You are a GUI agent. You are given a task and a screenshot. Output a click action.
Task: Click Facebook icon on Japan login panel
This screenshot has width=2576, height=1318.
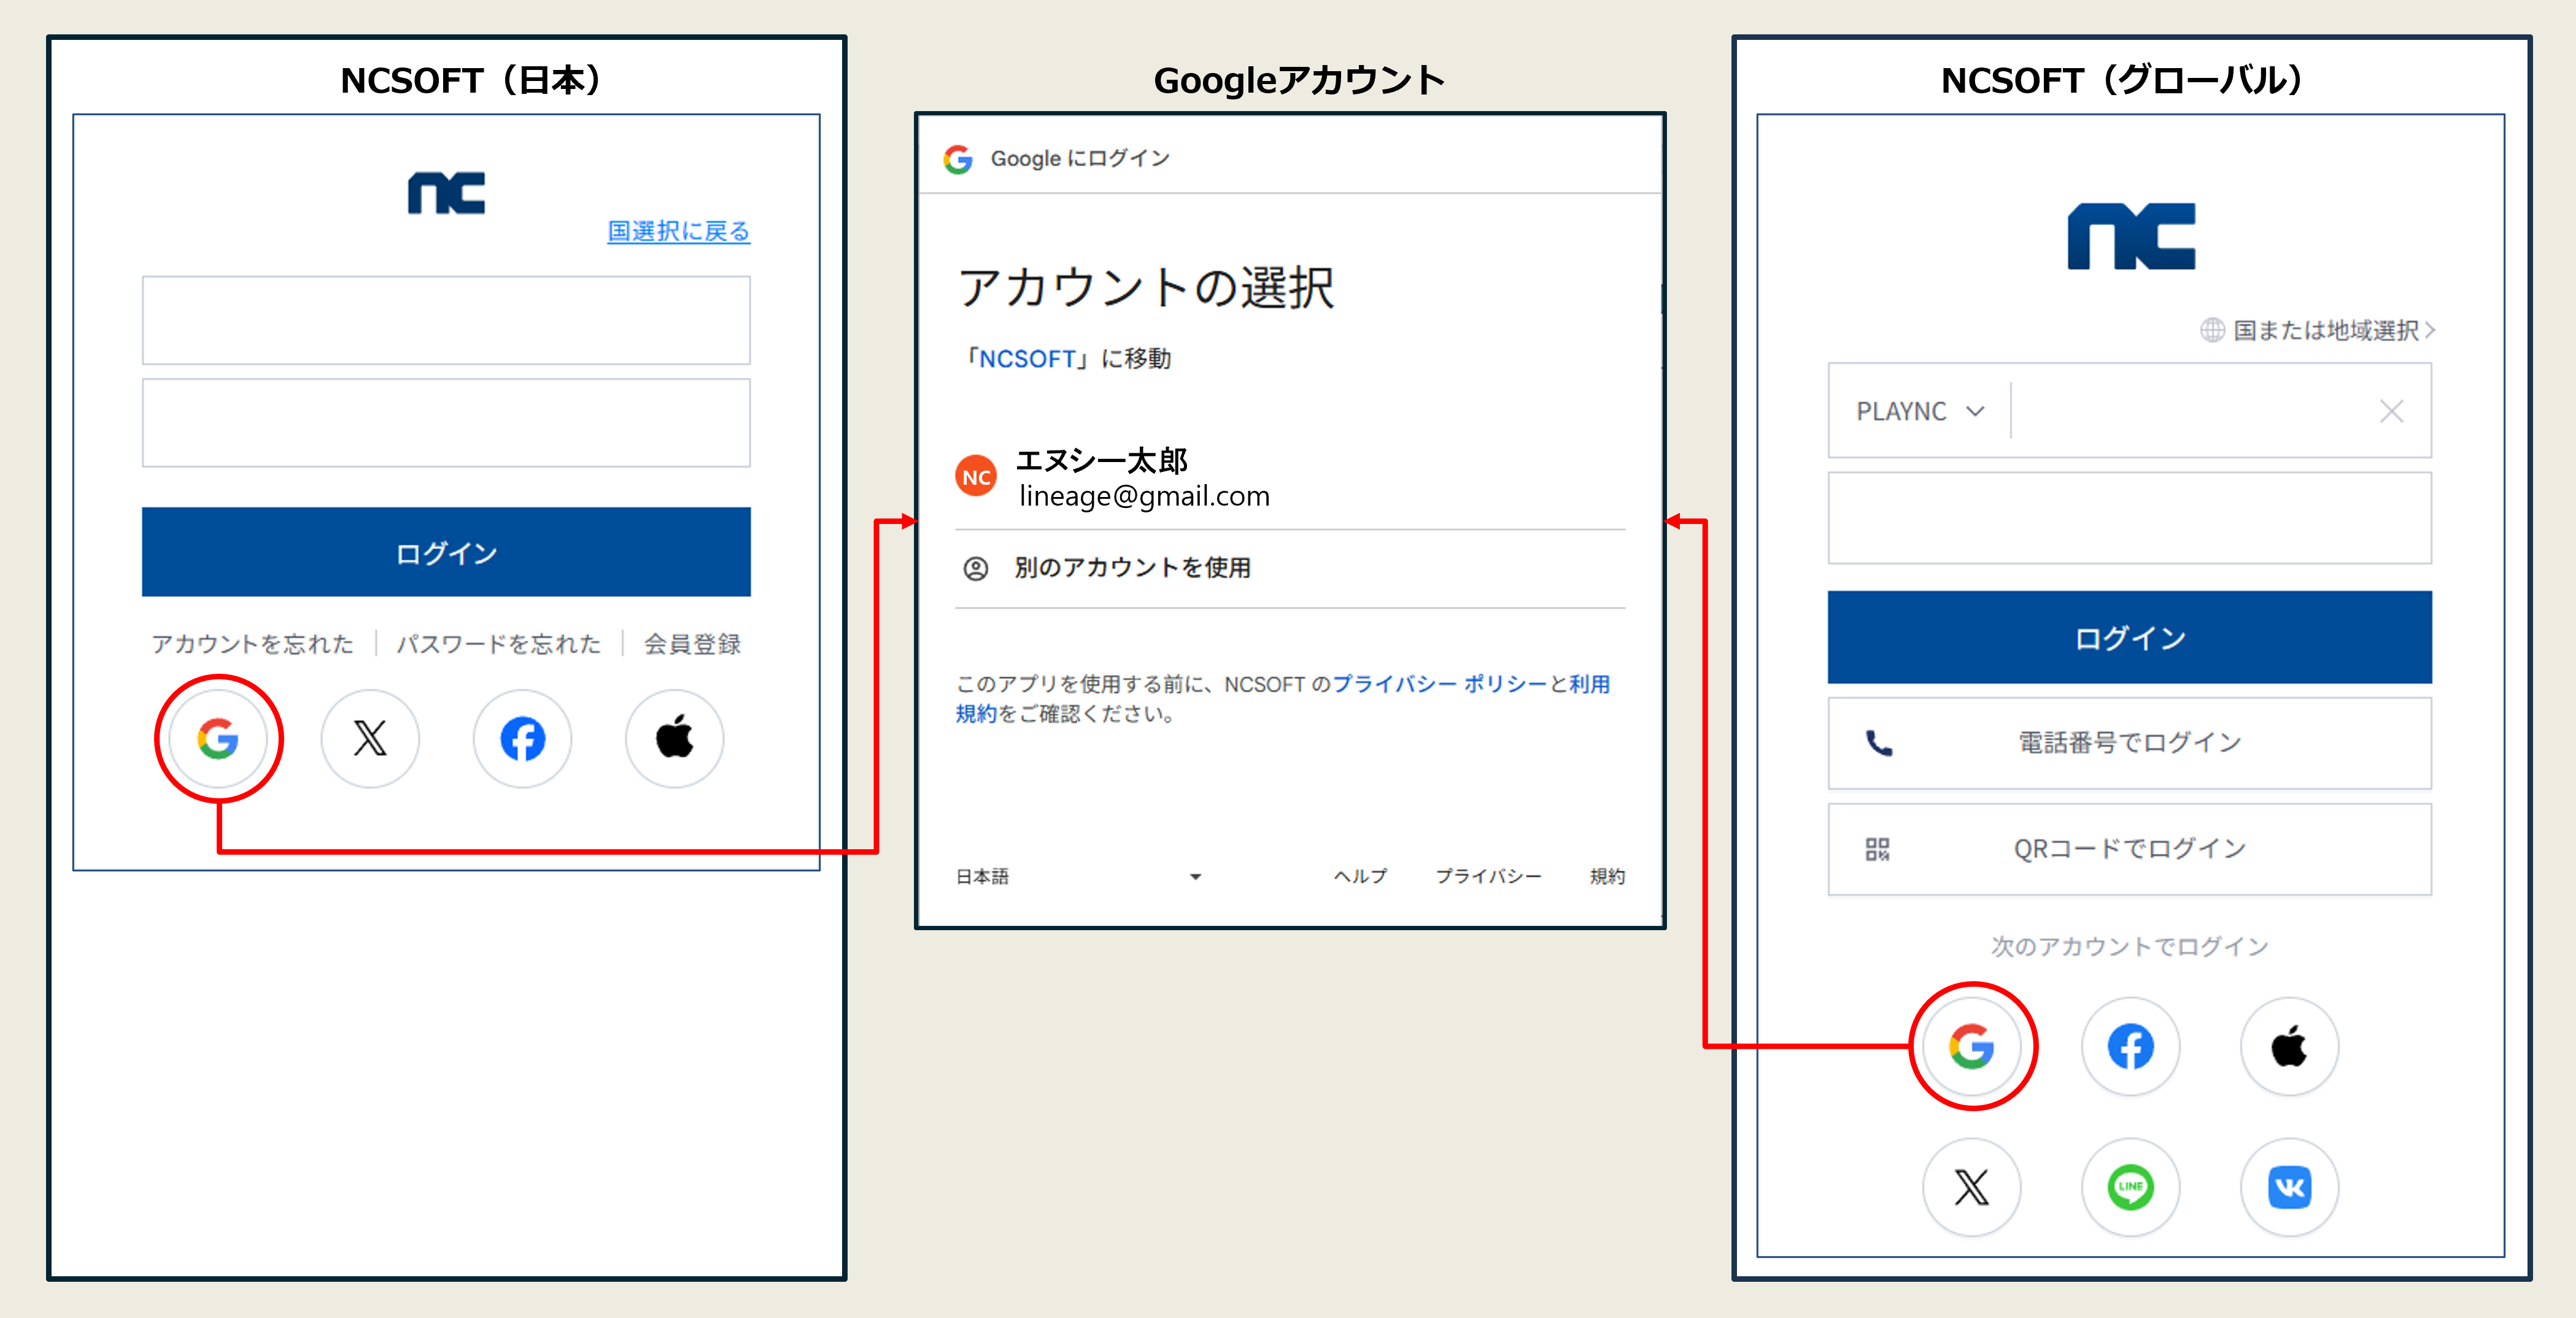522,739
